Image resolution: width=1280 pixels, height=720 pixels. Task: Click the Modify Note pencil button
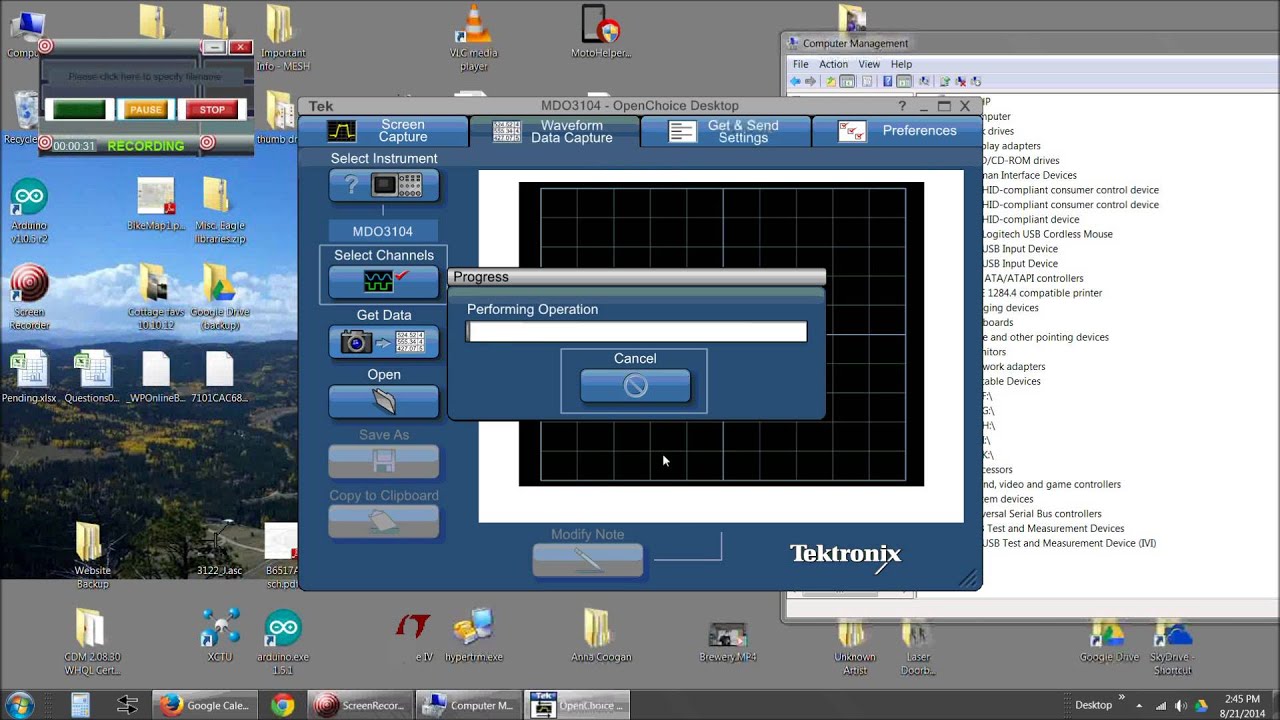click(x=588, y=561)
